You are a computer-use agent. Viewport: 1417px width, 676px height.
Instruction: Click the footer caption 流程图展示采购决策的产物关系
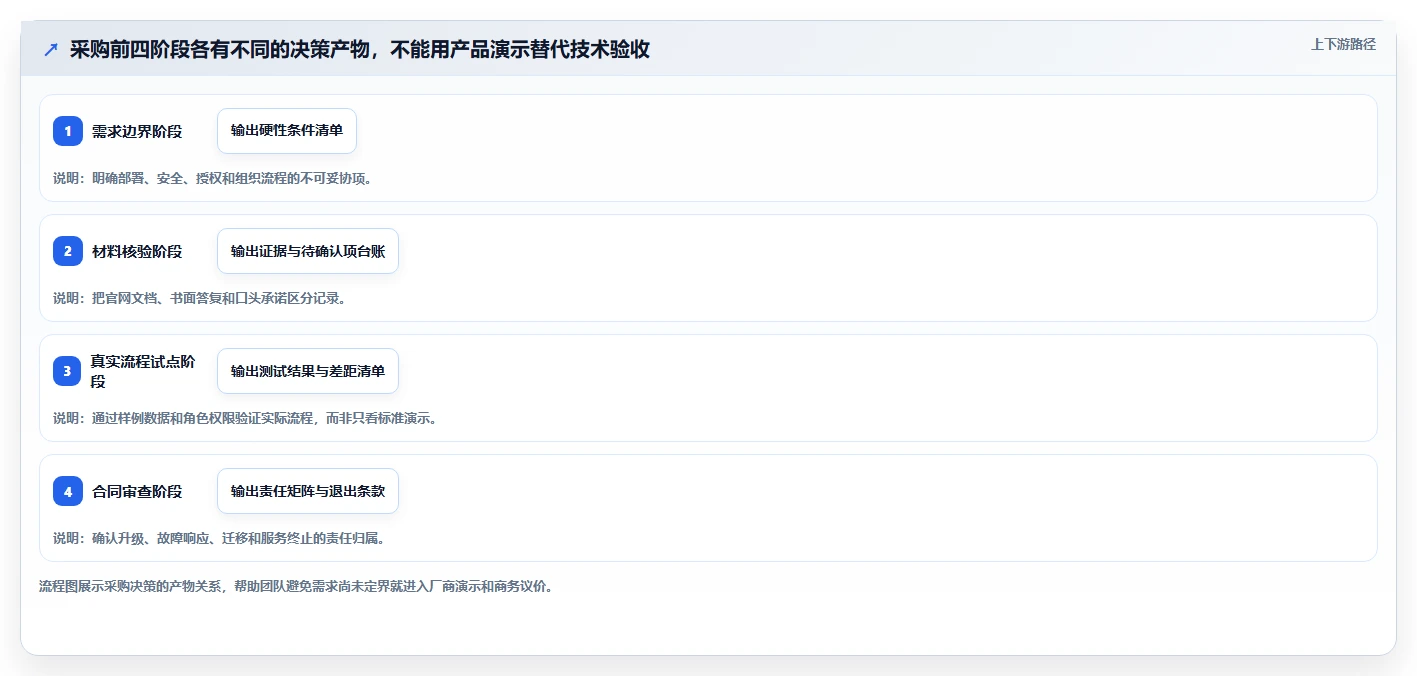pyautogui.click(x=296, y=586)
